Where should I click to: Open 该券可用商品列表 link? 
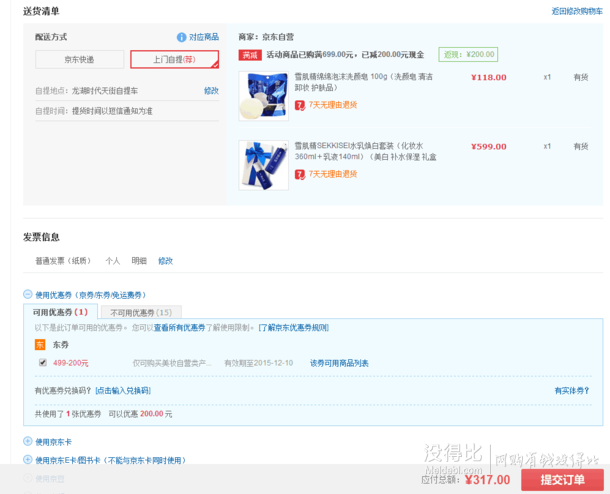click(339, 363)
